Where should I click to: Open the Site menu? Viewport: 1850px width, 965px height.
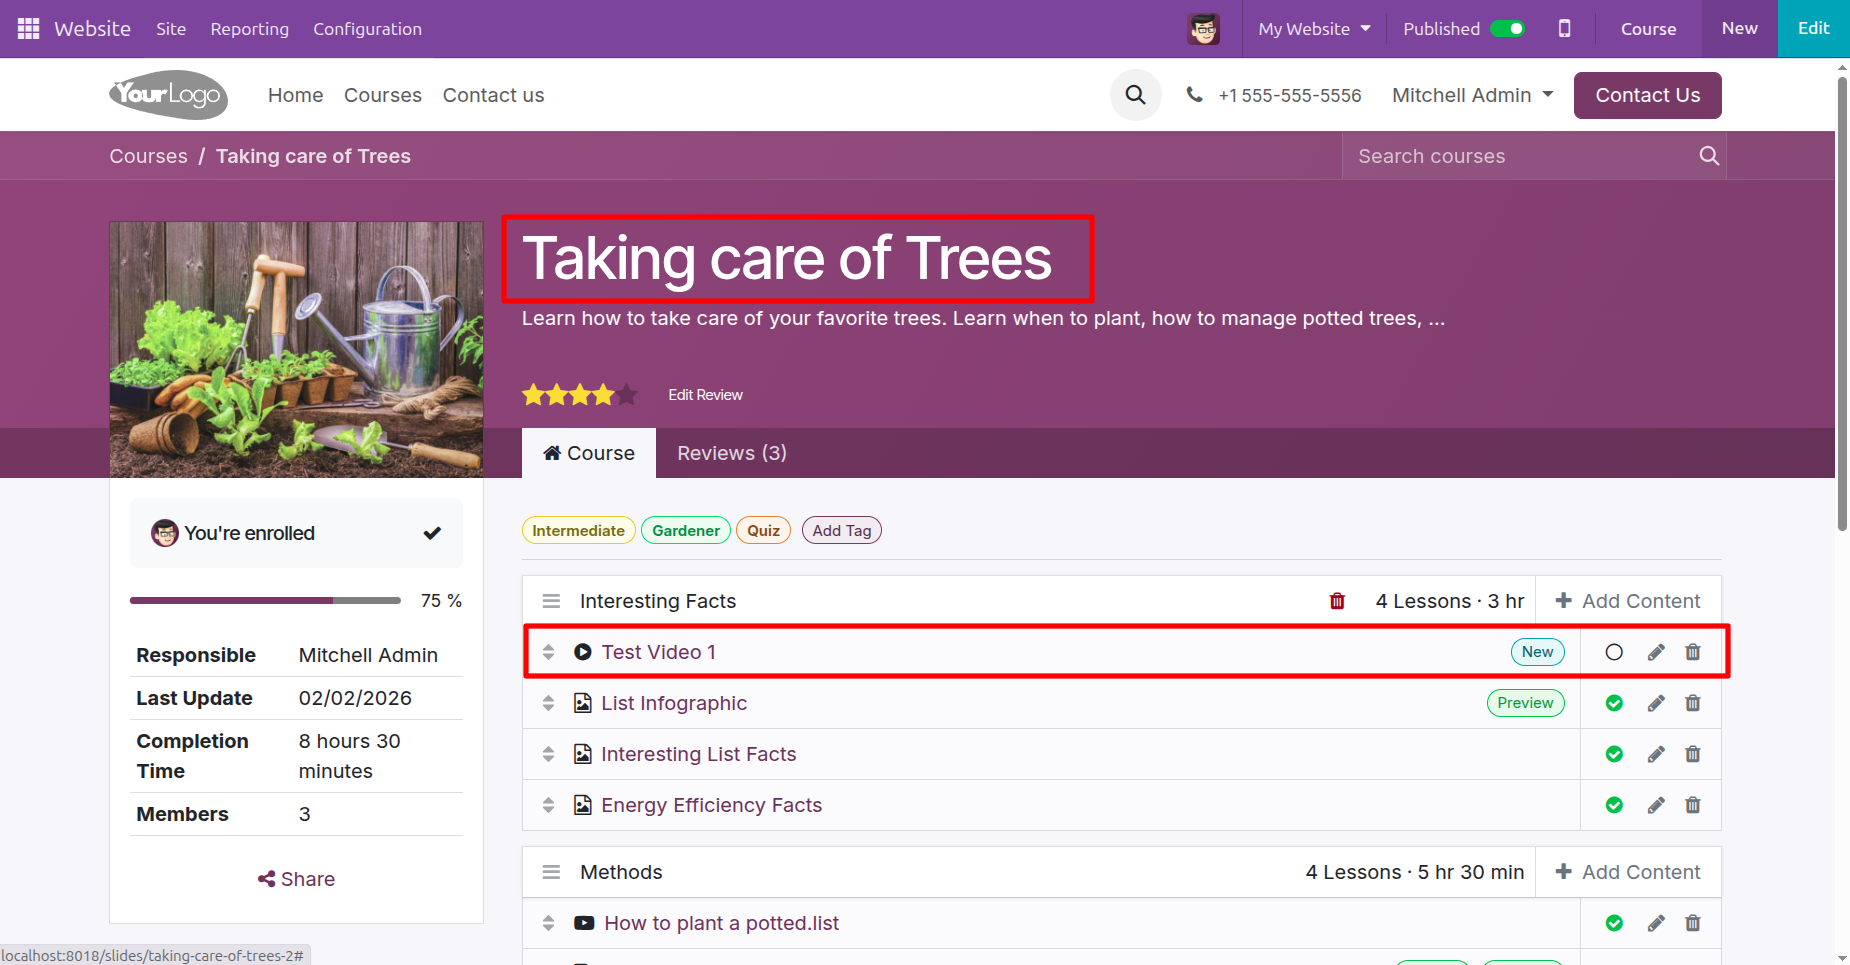click(x=171, y=29)
